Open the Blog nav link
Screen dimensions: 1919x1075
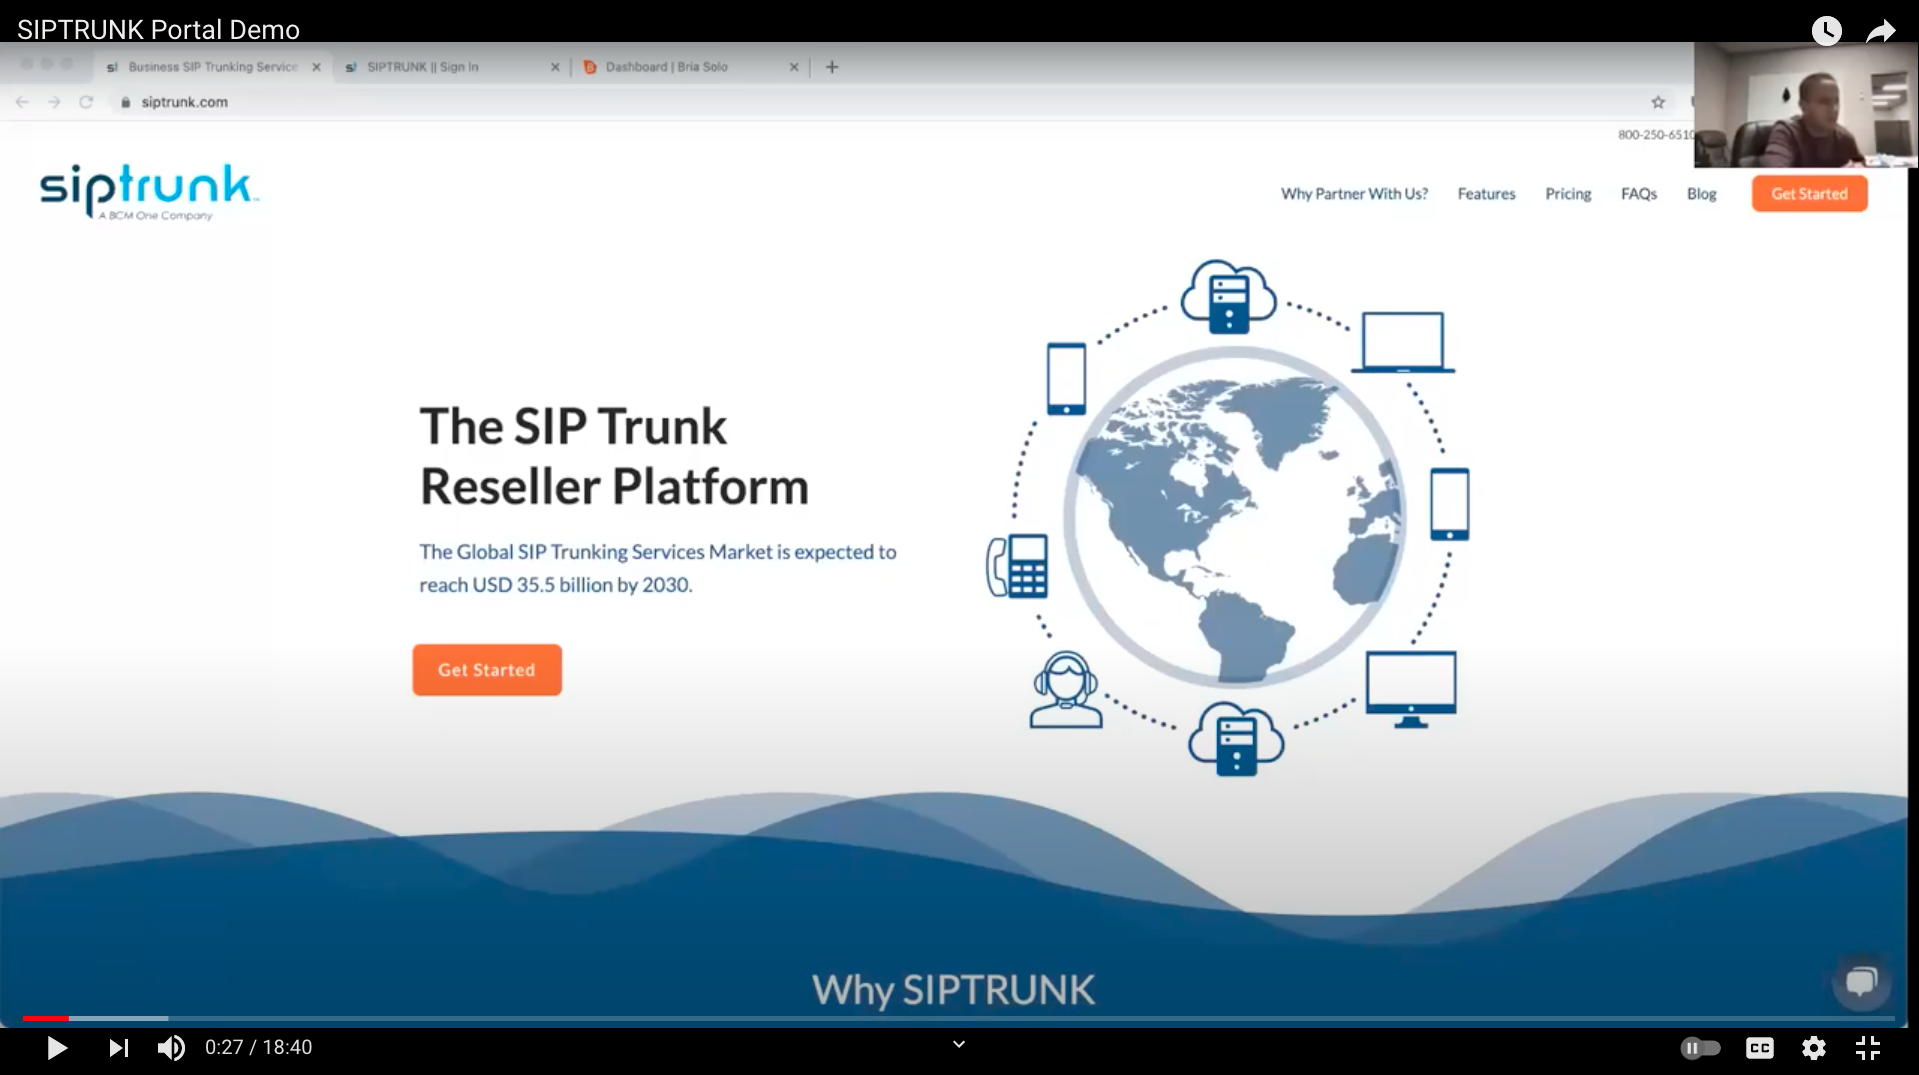pos(1701,194)
